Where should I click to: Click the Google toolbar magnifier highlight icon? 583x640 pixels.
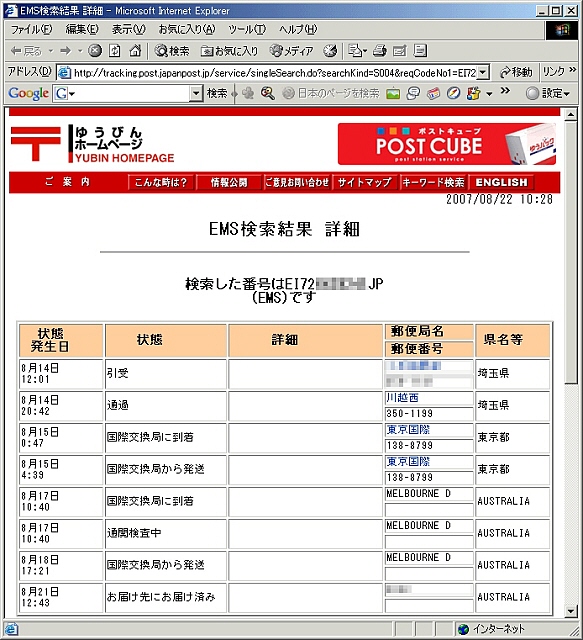[x=267, y=93]
